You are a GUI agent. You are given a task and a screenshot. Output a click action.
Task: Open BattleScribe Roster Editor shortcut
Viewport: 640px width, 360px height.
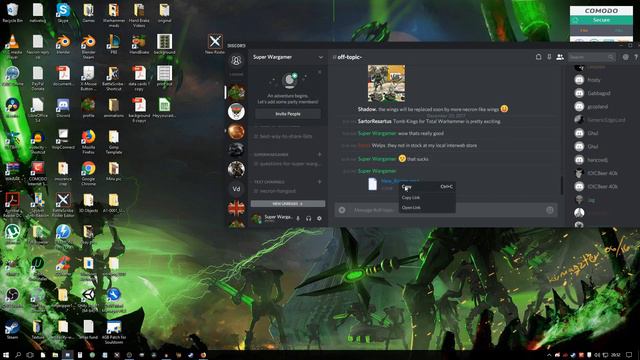(x=63, y=205)
